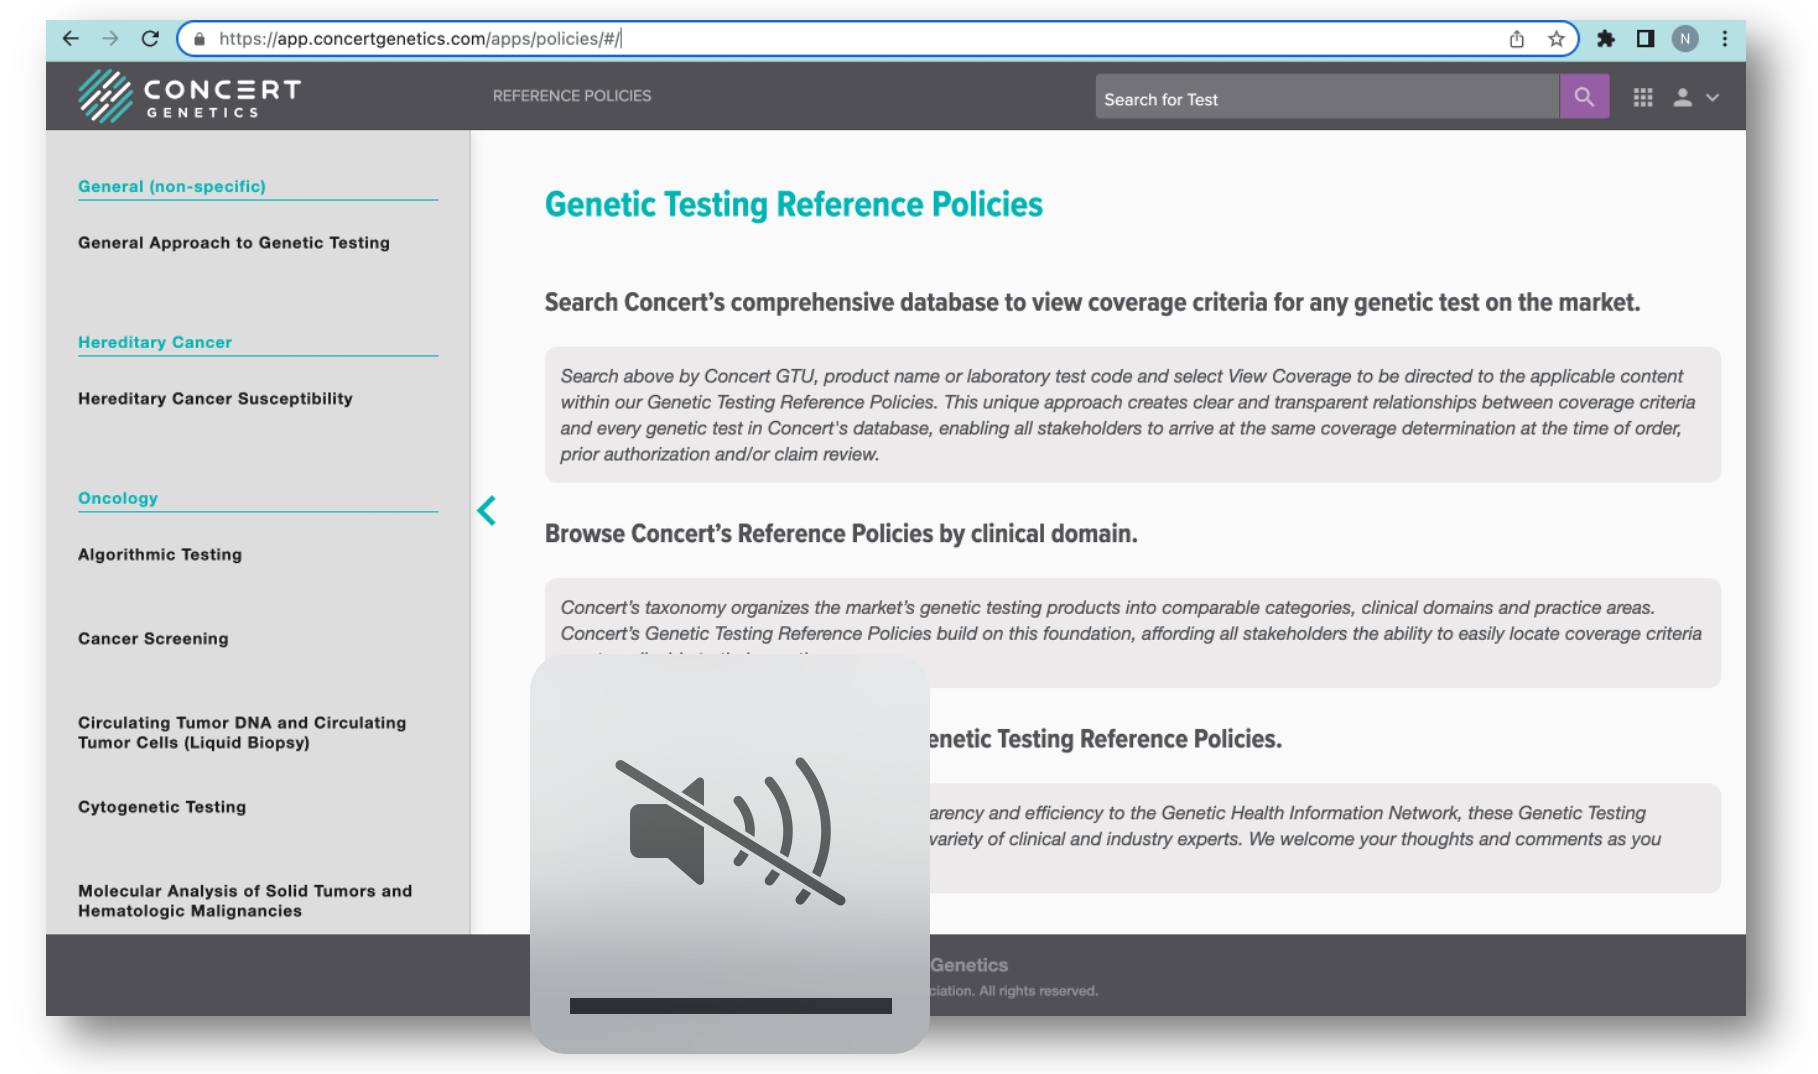Open the apps grid icon

click(x=1643, y=97)
